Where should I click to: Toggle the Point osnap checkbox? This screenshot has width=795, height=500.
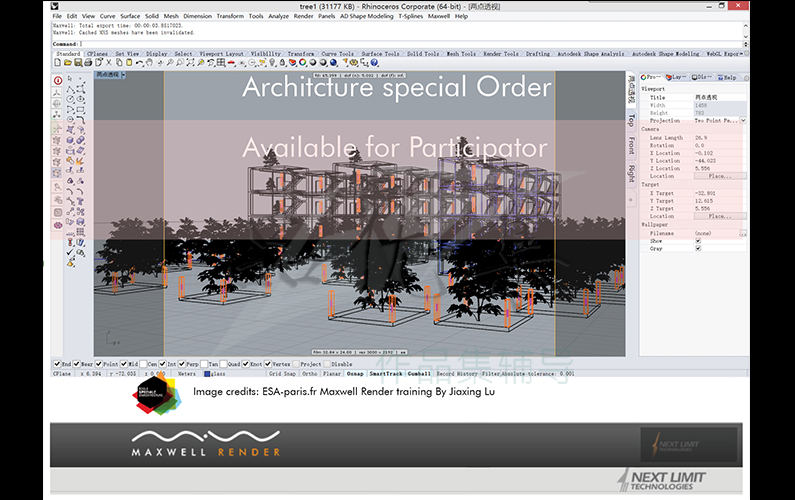click(99, 364)
